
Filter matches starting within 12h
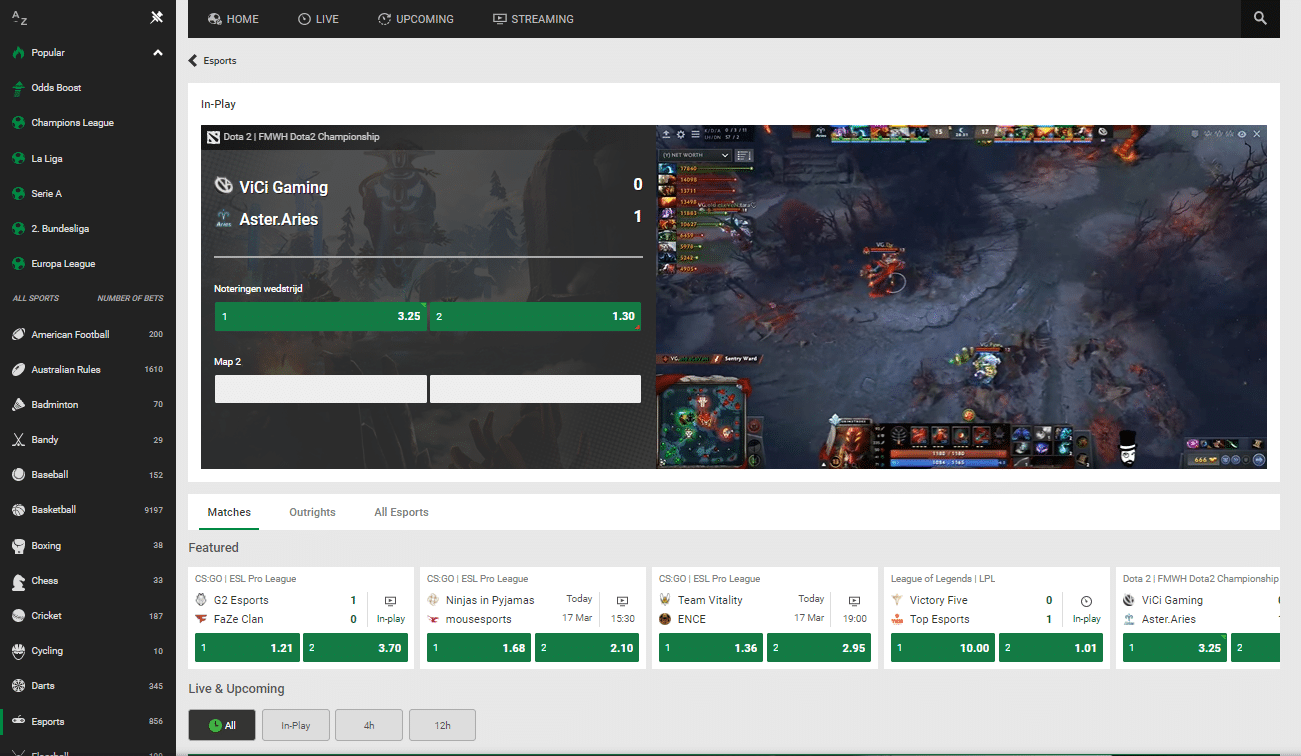[x=442, y=725]
